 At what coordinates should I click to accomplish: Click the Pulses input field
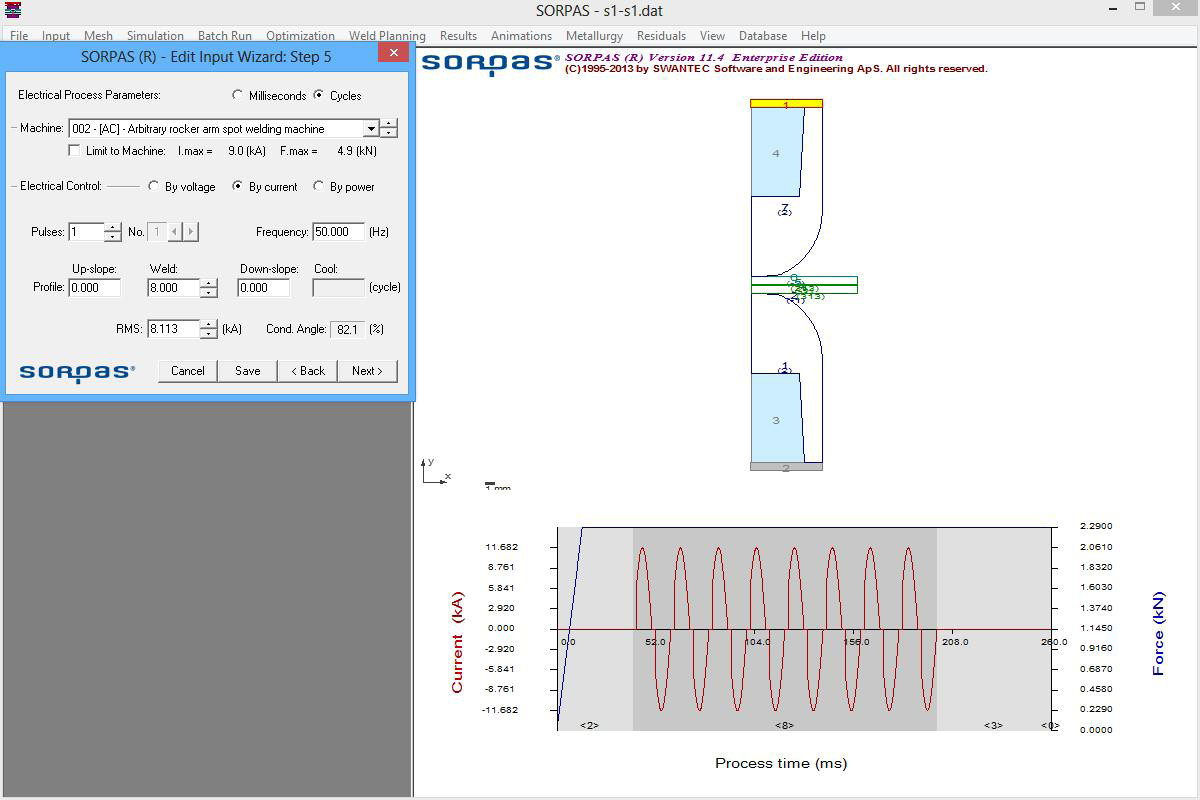pos(86,232)
